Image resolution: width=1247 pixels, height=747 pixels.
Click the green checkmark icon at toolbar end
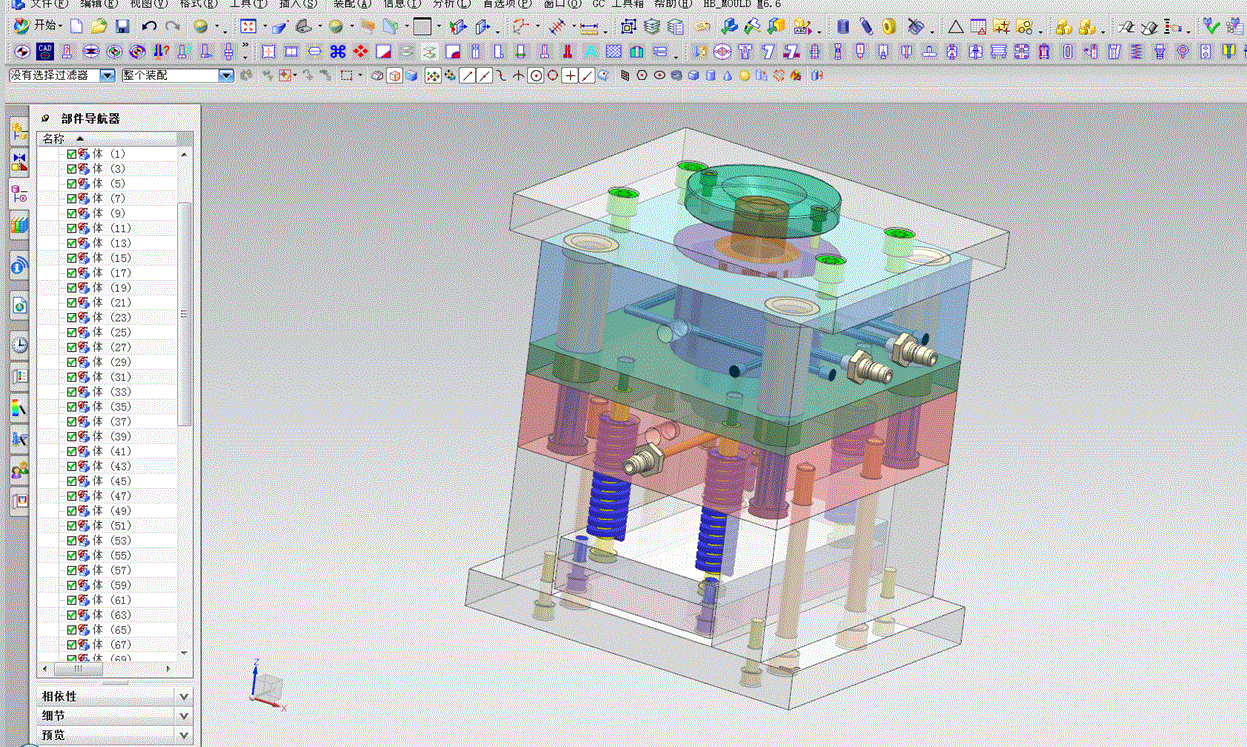point(1212,27)
